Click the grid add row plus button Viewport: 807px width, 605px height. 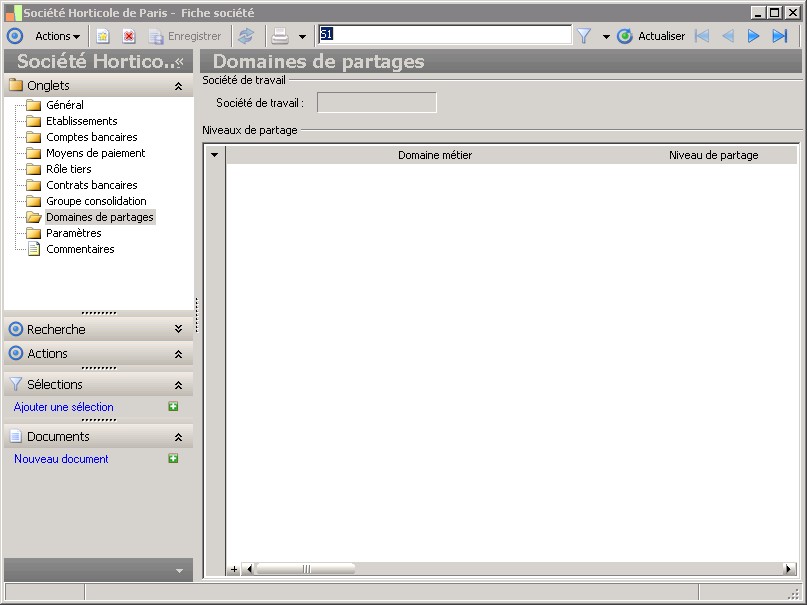[x=234, y=569]
